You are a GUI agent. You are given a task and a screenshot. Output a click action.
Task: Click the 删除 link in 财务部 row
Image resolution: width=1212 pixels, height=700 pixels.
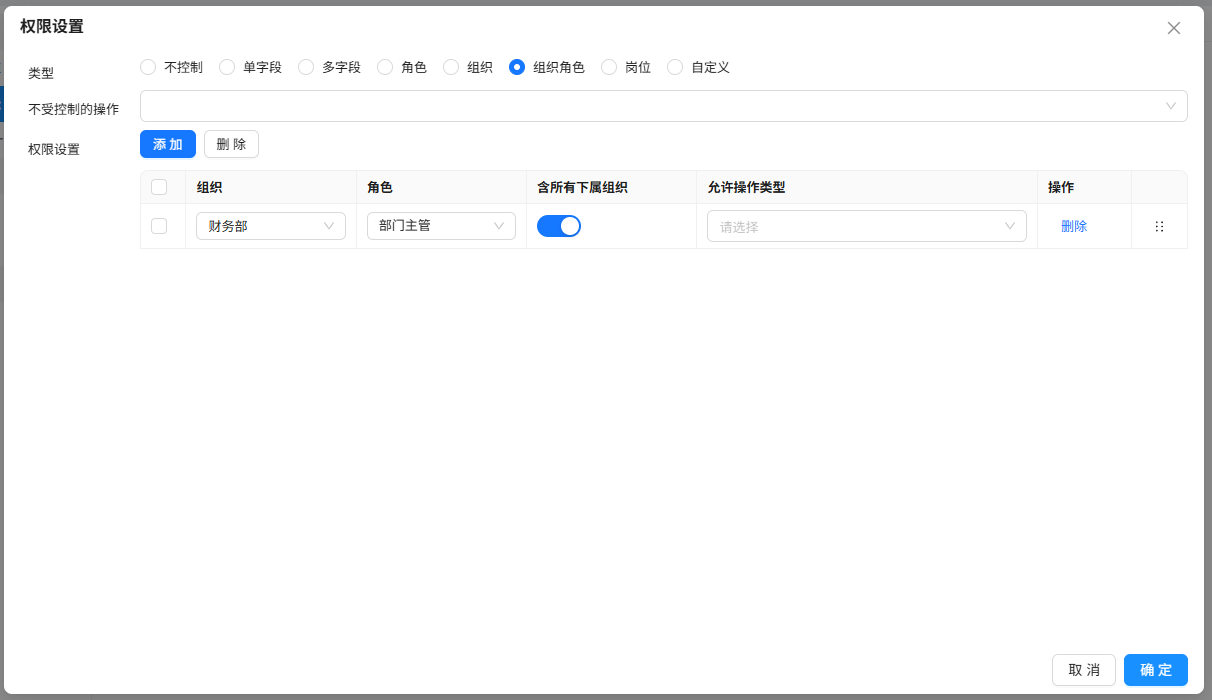click(1074, 226)
